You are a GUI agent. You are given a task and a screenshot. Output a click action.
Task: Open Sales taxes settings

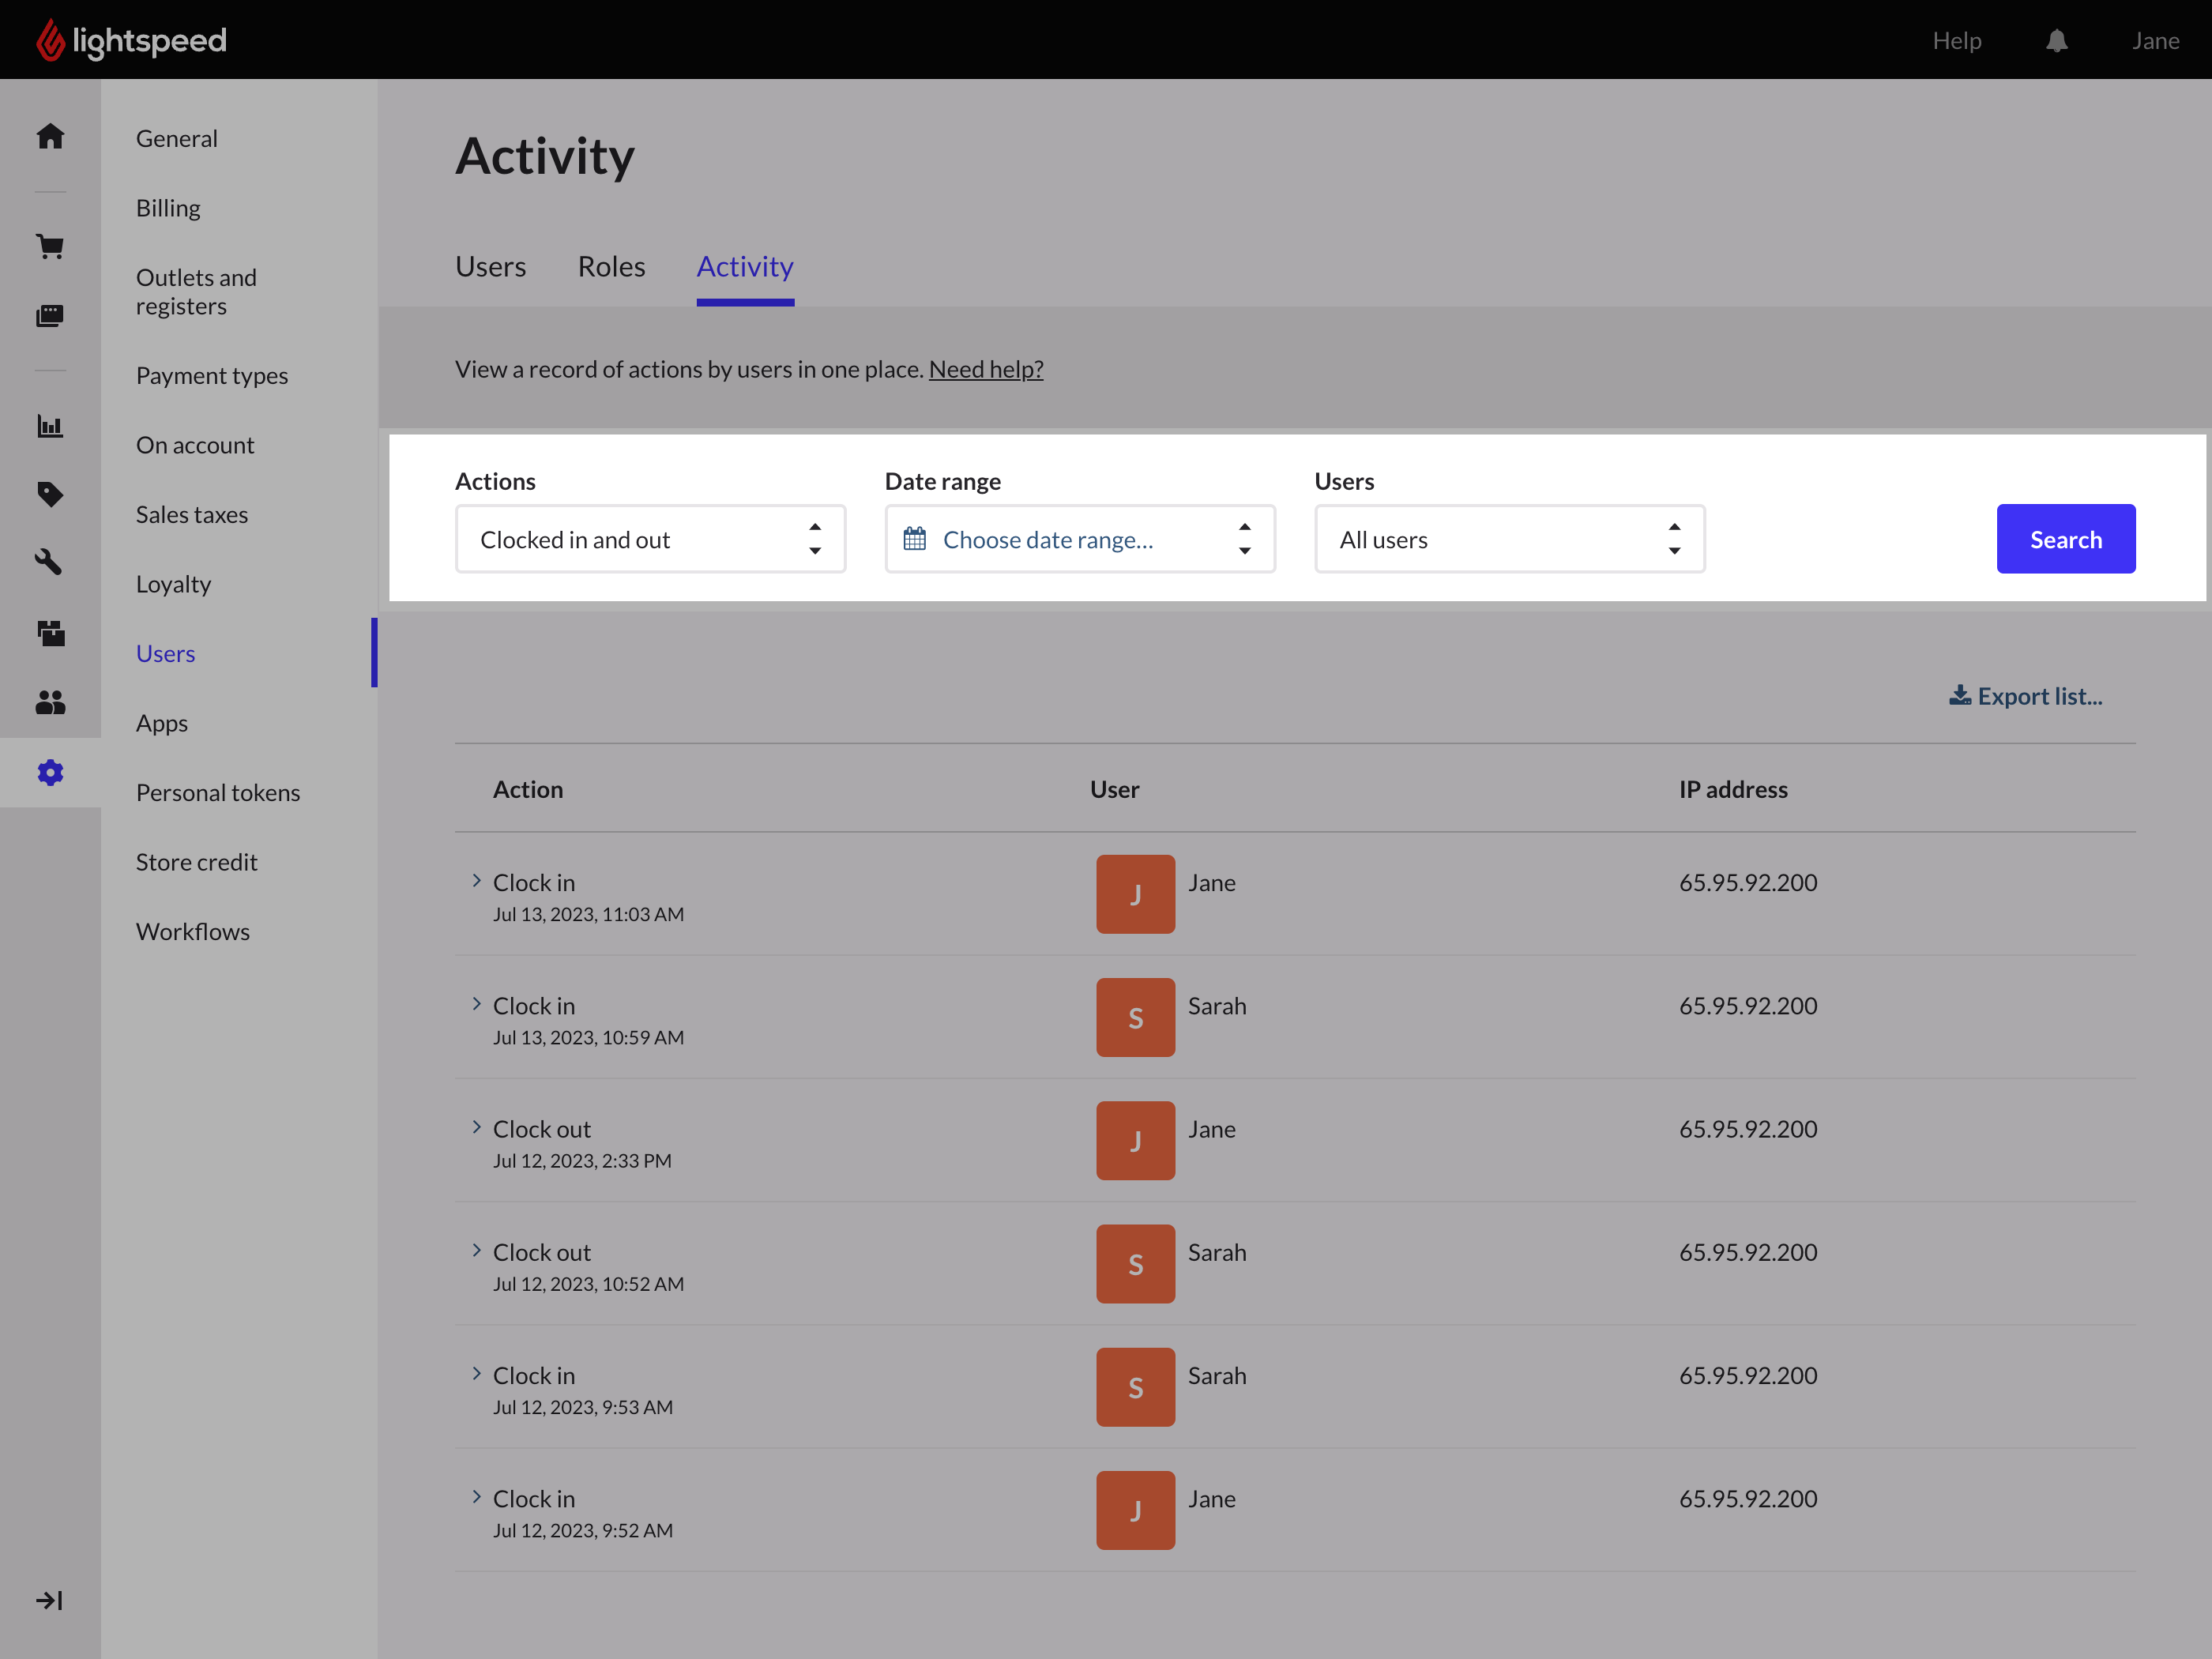coord(191,514)
